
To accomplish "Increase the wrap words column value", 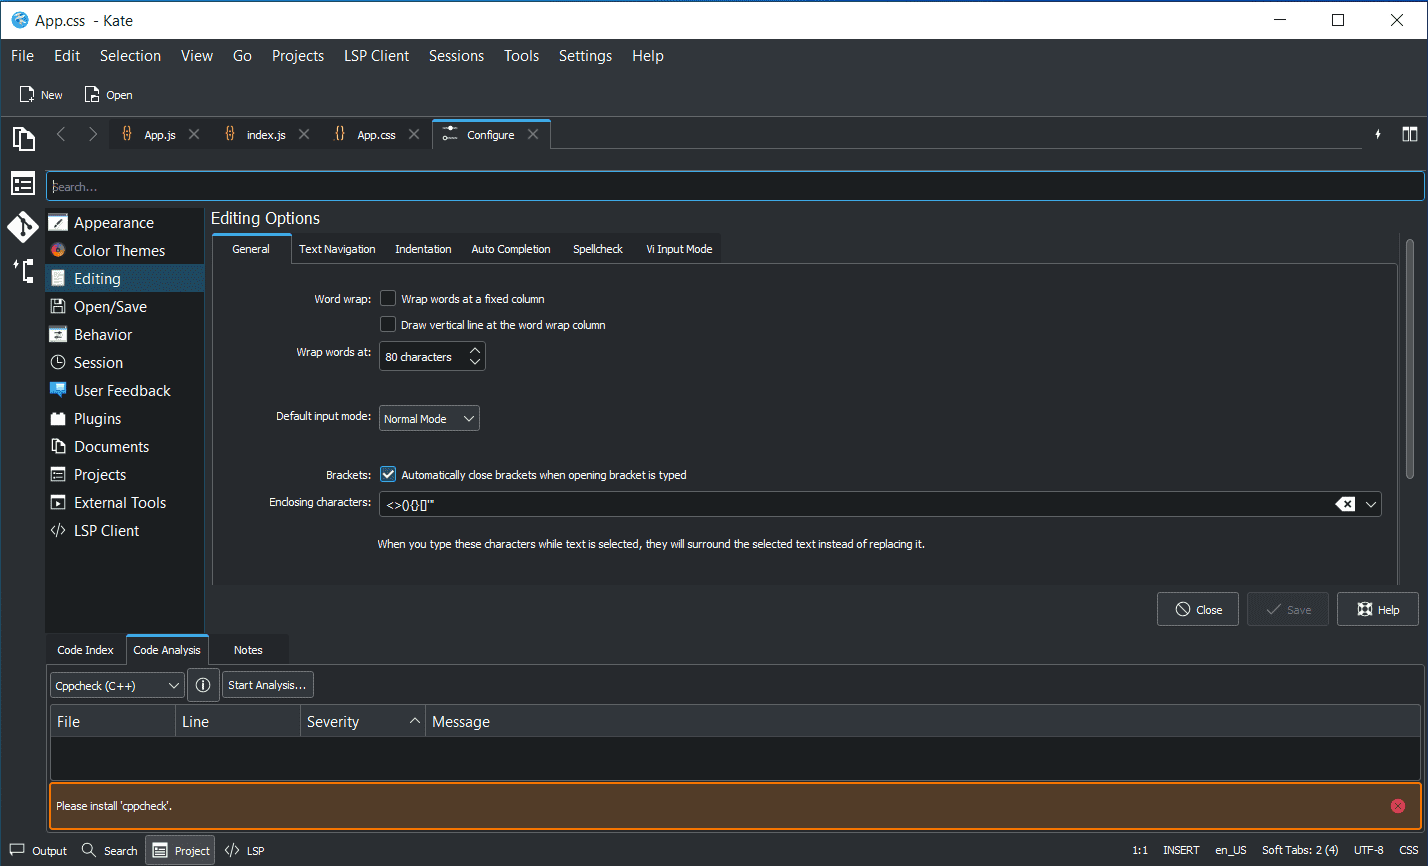I will [475, 350].
